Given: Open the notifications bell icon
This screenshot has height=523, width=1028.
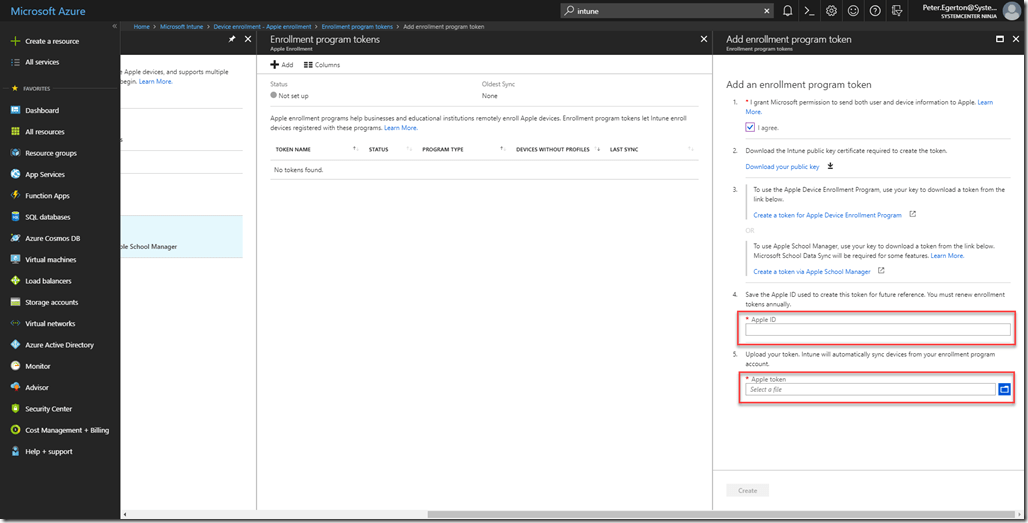Looking at the screenshot, I should click(788, 11).
